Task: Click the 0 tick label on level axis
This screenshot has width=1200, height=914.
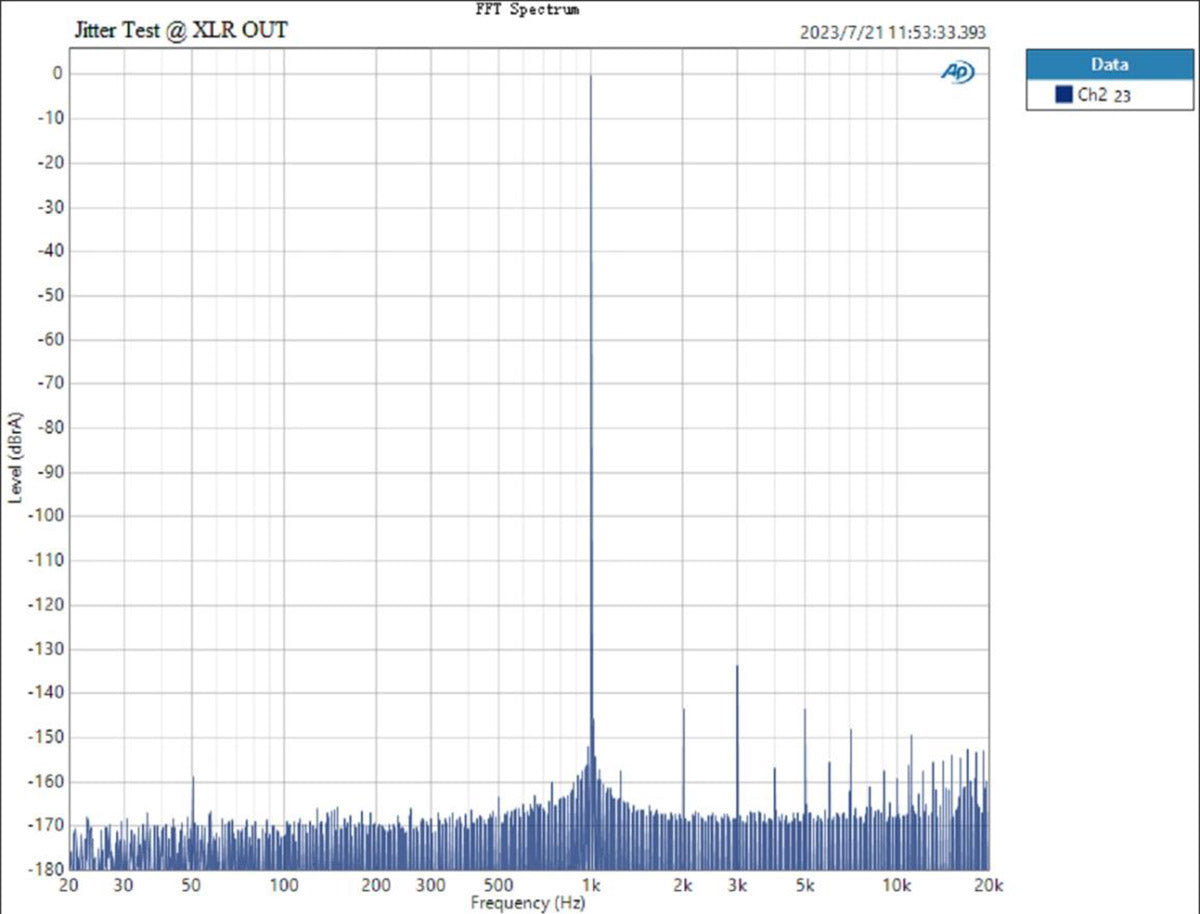Action: click(x=58, y=74)
